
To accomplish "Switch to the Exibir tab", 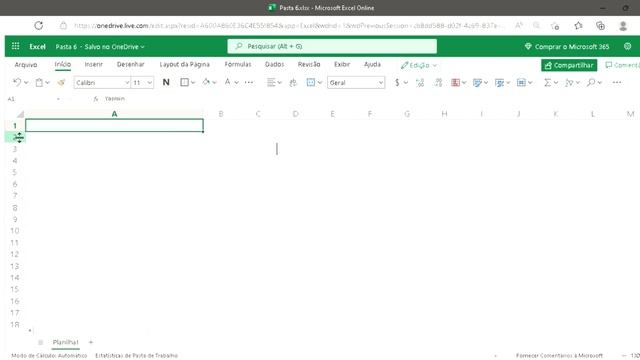I will pos(342,64).
